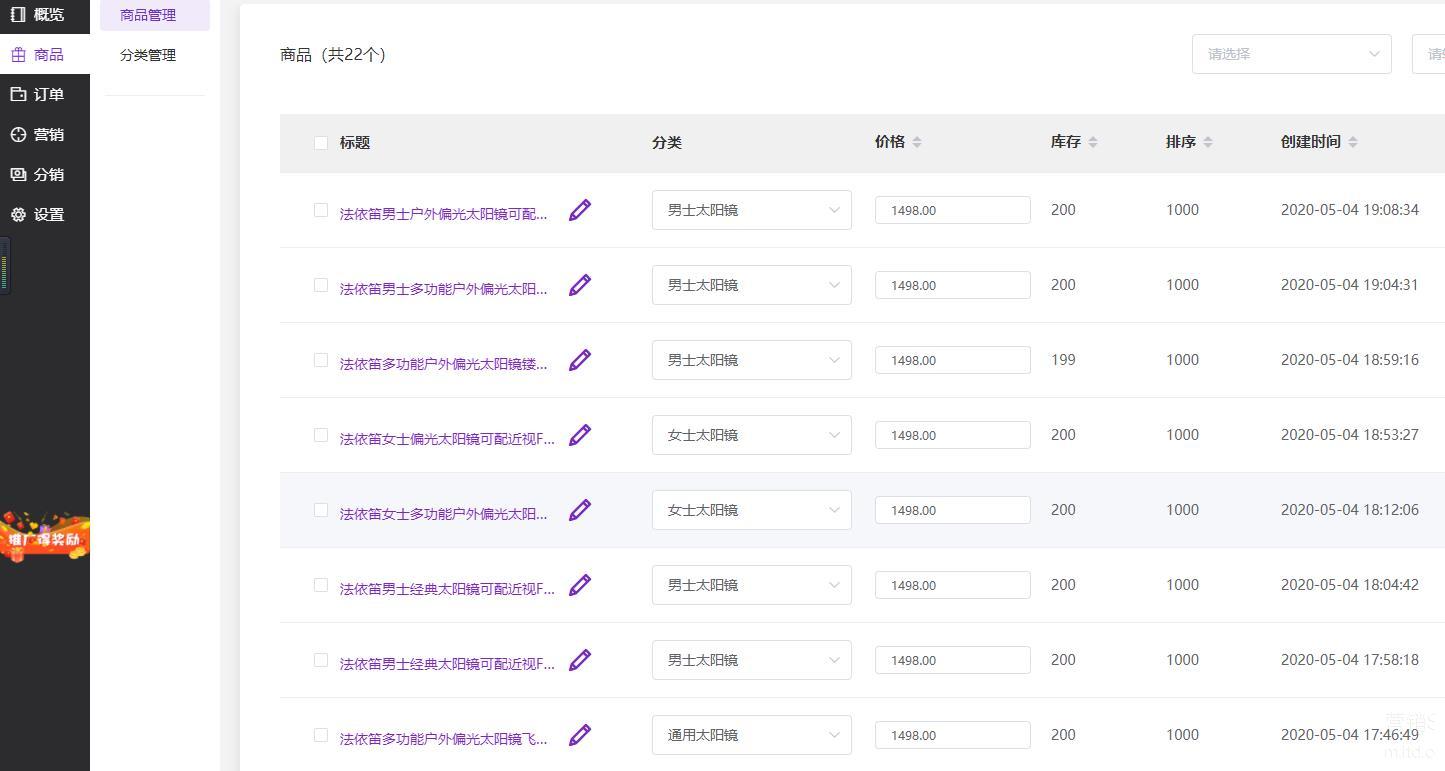Select checkbox of product created 18:53:27
The width and height of the screenshot is (1445, 771).
click(321, 435)
